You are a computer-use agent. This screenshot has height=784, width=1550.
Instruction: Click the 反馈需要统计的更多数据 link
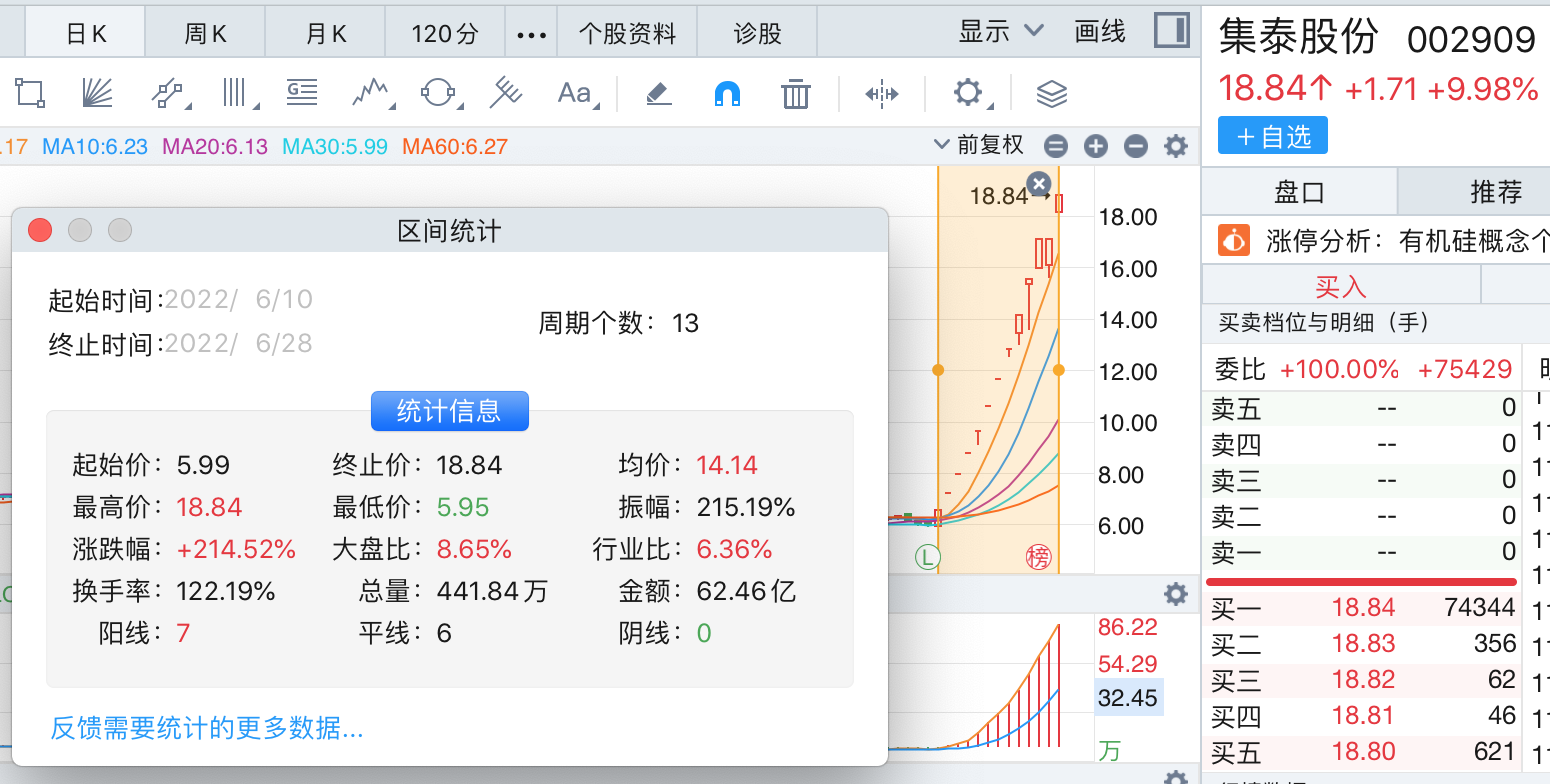(207, 728)
